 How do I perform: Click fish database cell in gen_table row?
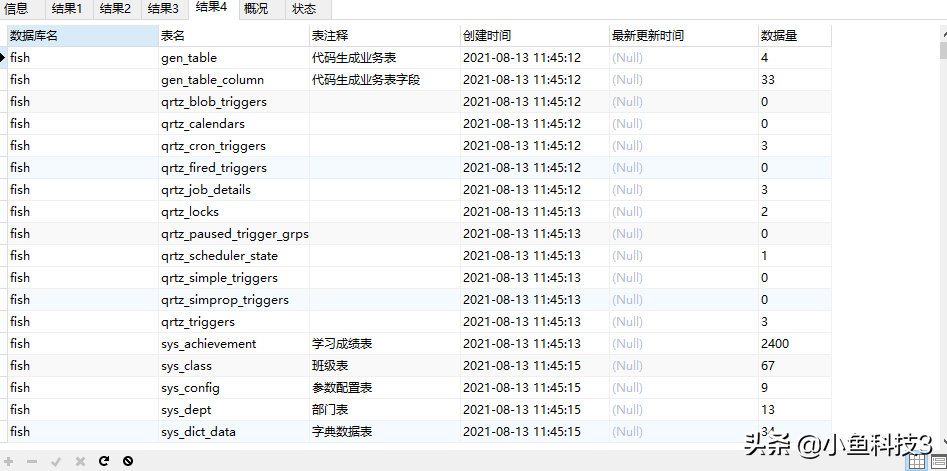[83, 58]
